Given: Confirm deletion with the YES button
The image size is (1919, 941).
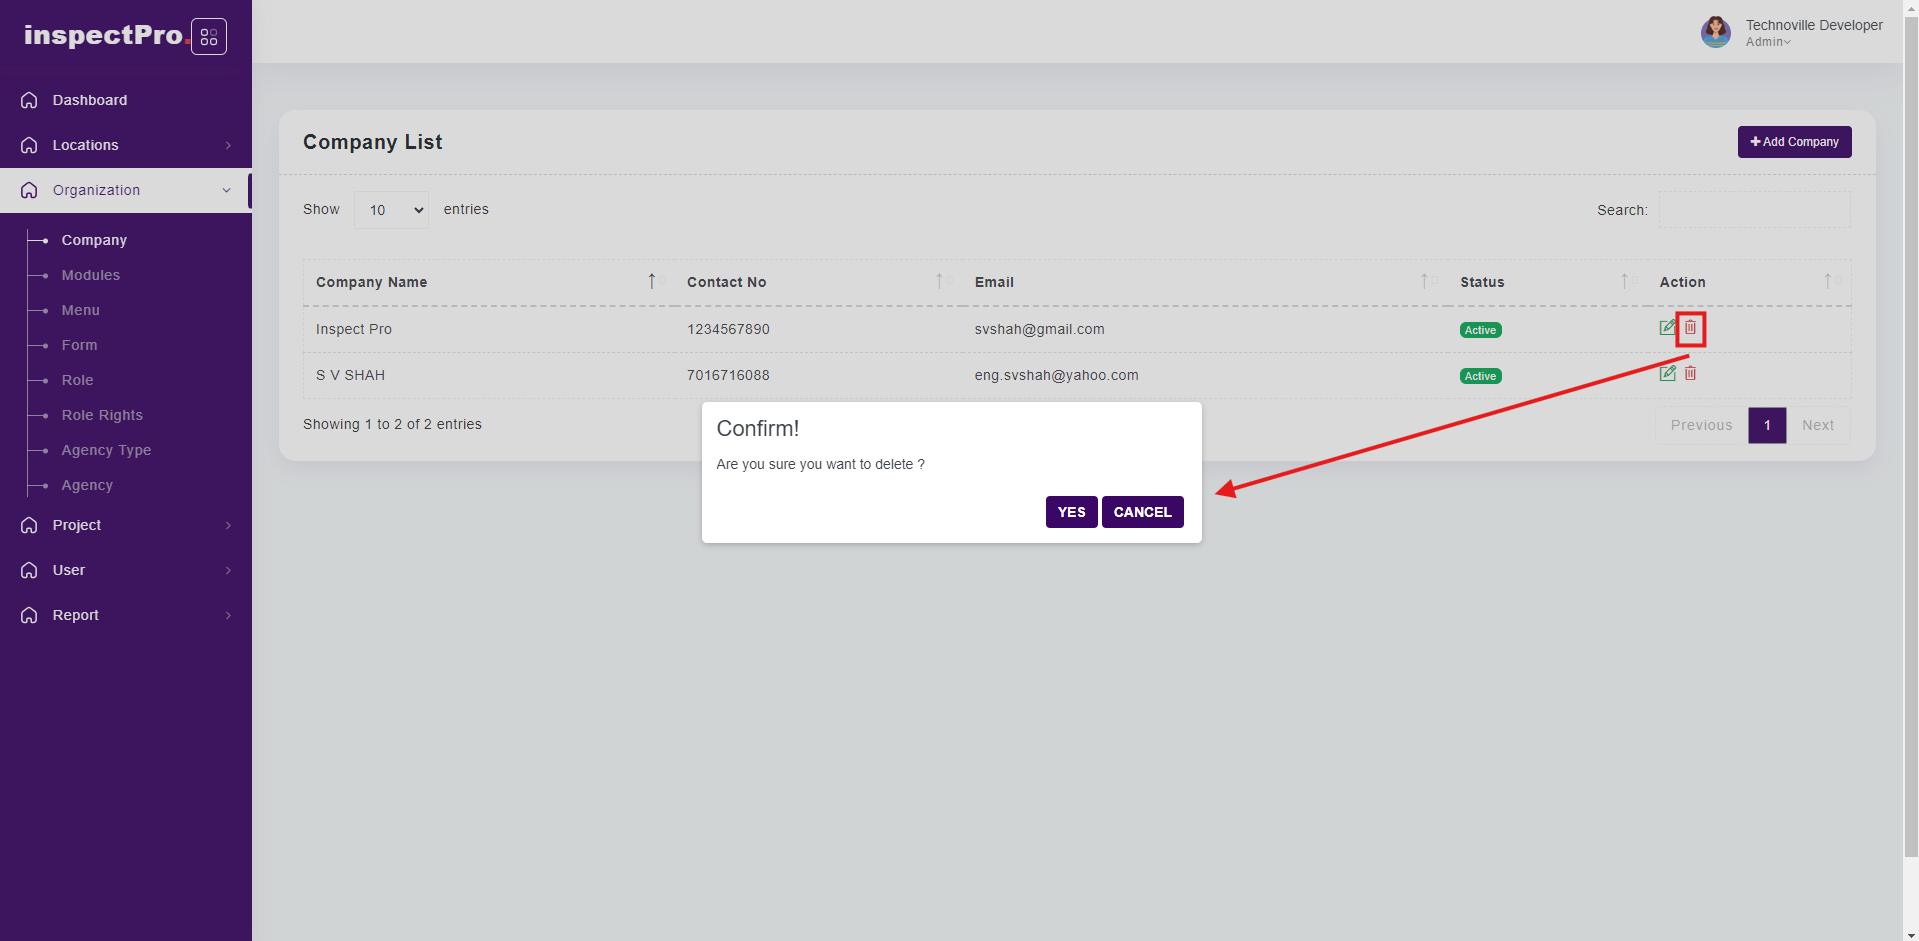Looking at the screenshot, I should click(x=1071, y=512).
